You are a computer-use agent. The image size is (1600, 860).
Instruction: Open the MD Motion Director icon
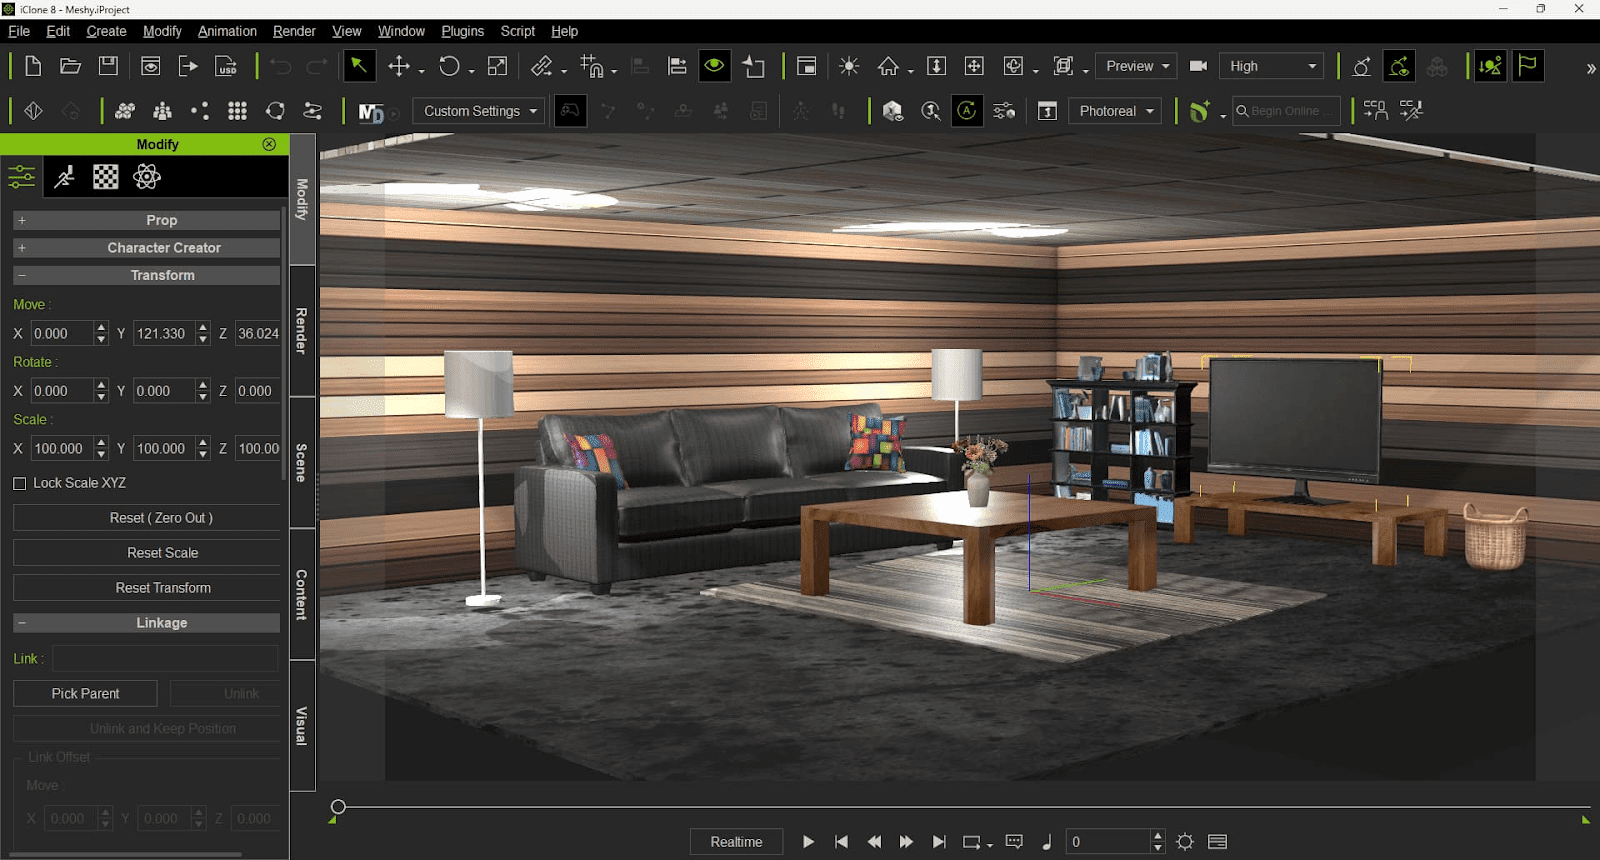[370, 112]
